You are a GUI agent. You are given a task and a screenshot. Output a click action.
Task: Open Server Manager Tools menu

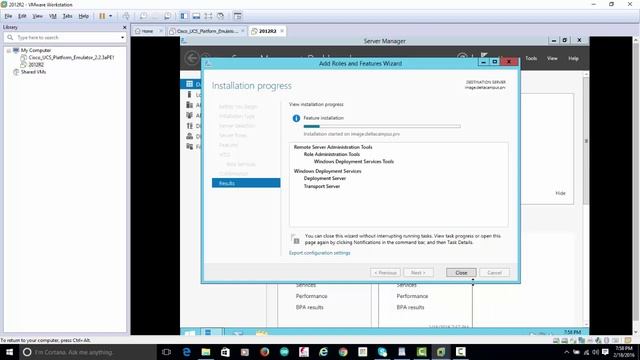531,58
